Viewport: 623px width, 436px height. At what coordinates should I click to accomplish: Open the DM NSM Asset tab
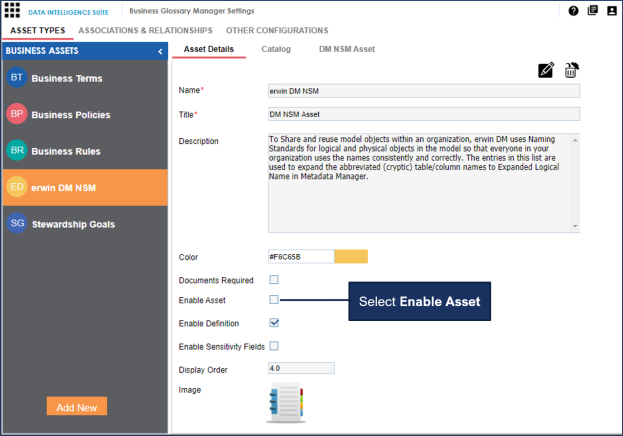point(346,49)
